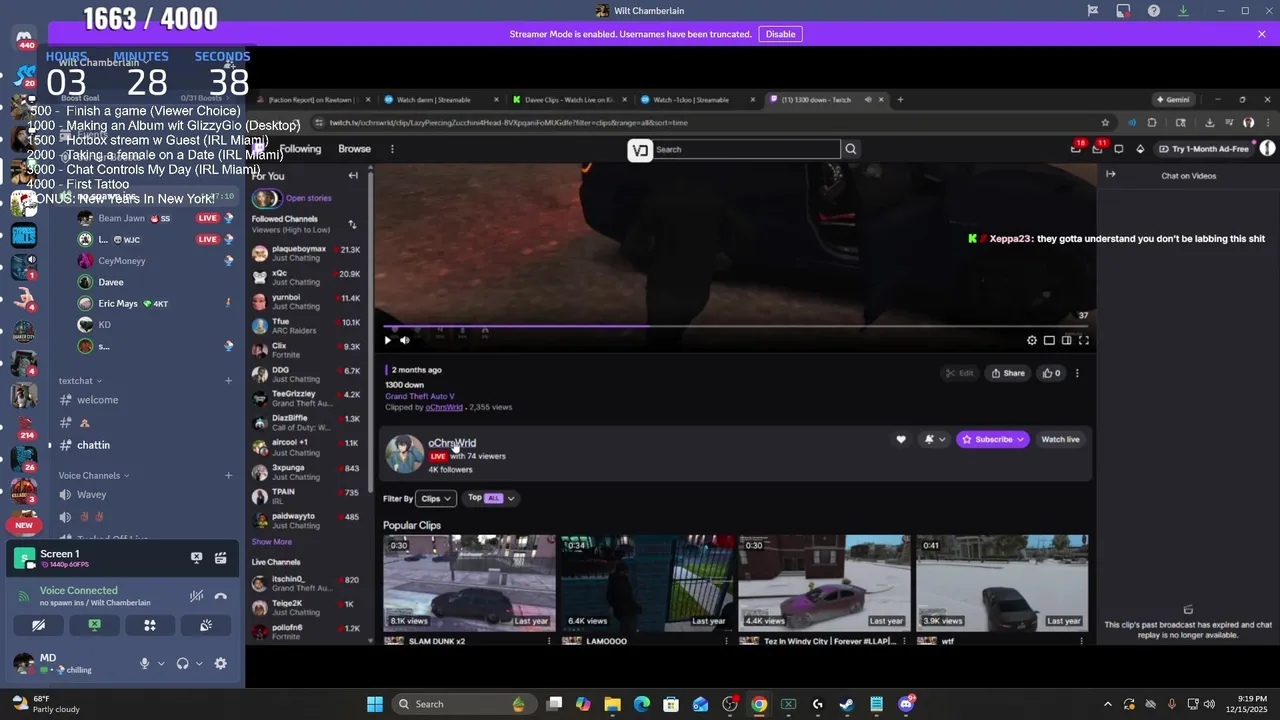
Task: Click the Share clip button
Action: click(x=1008, y=373)
